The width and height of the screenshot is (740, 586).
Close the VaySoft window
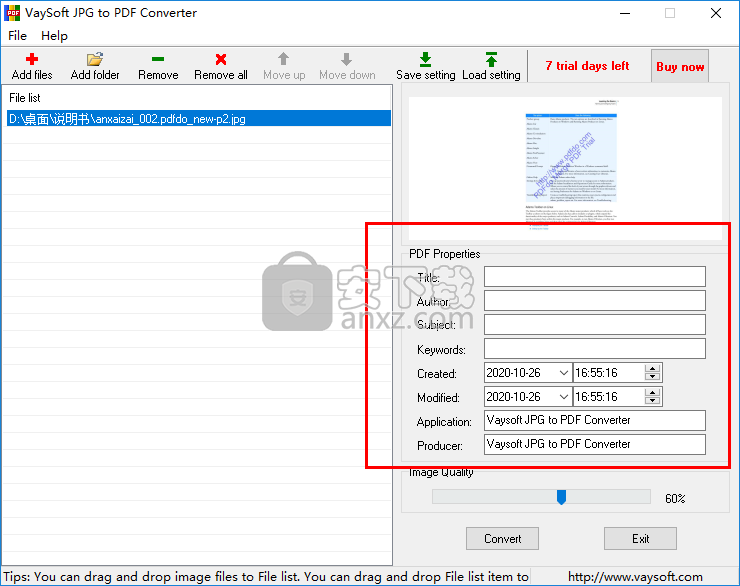coord(716,13)
